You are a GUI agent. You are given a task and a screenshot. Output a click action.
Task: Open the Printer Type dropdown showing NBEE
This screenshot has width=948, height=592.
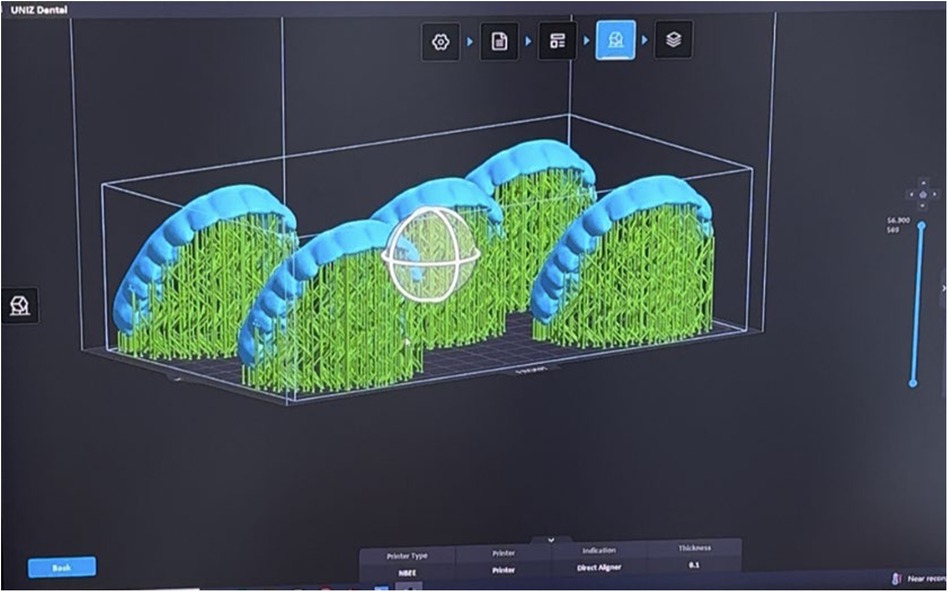pos(408,569)
